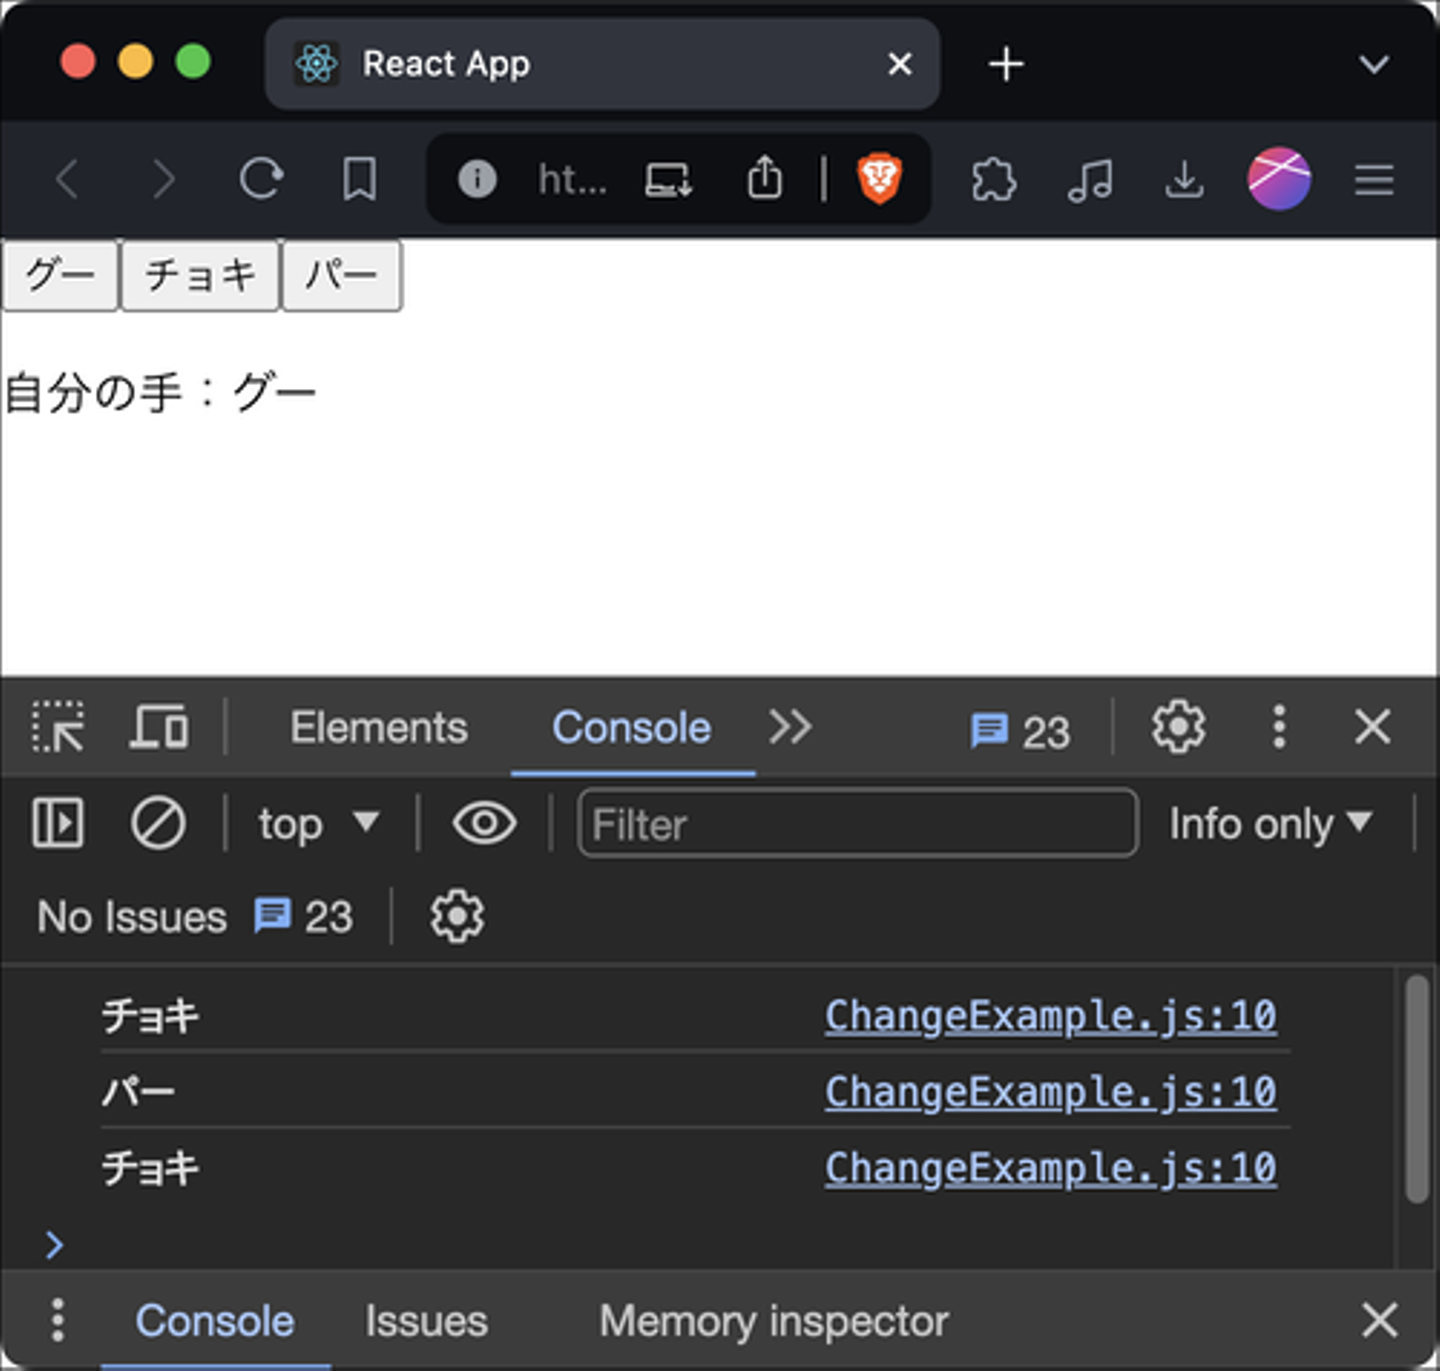Image resolution: width=1440 pixels, height=1371 pixels.
Task: Click into the console Filter field
Action: coord(857,824)
